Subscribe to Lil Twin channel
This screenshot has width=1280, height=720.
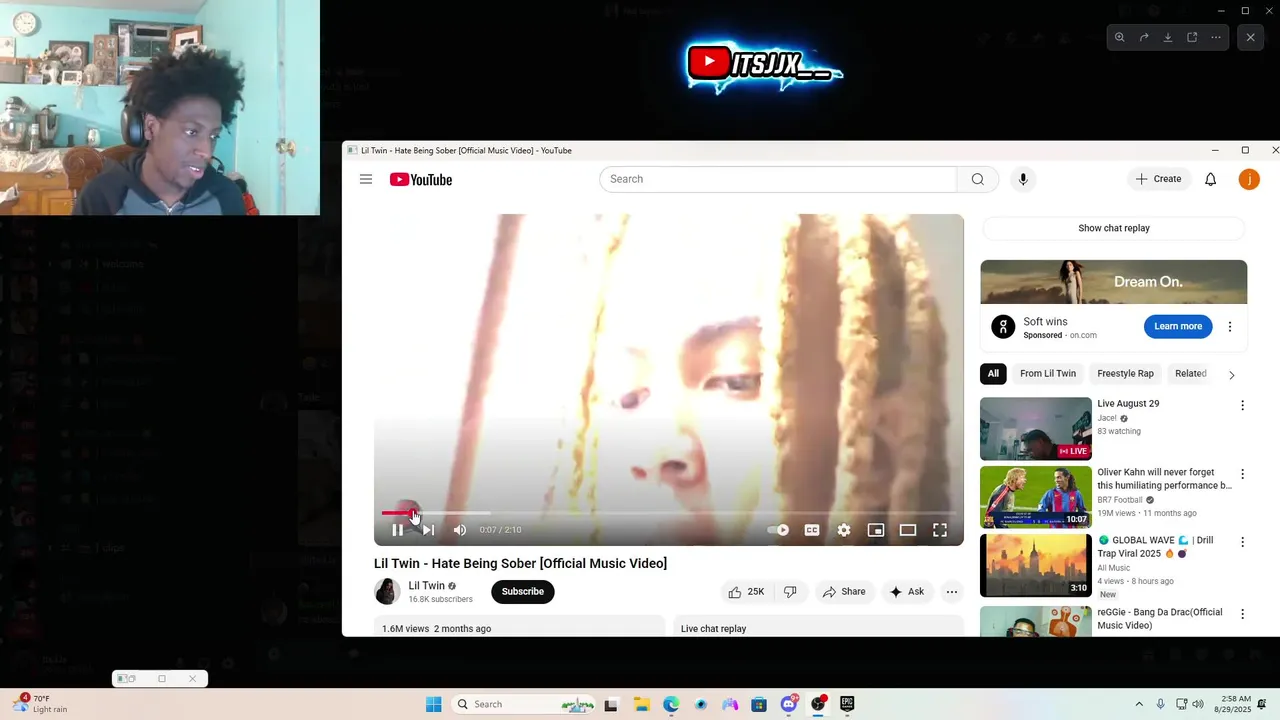522,592
